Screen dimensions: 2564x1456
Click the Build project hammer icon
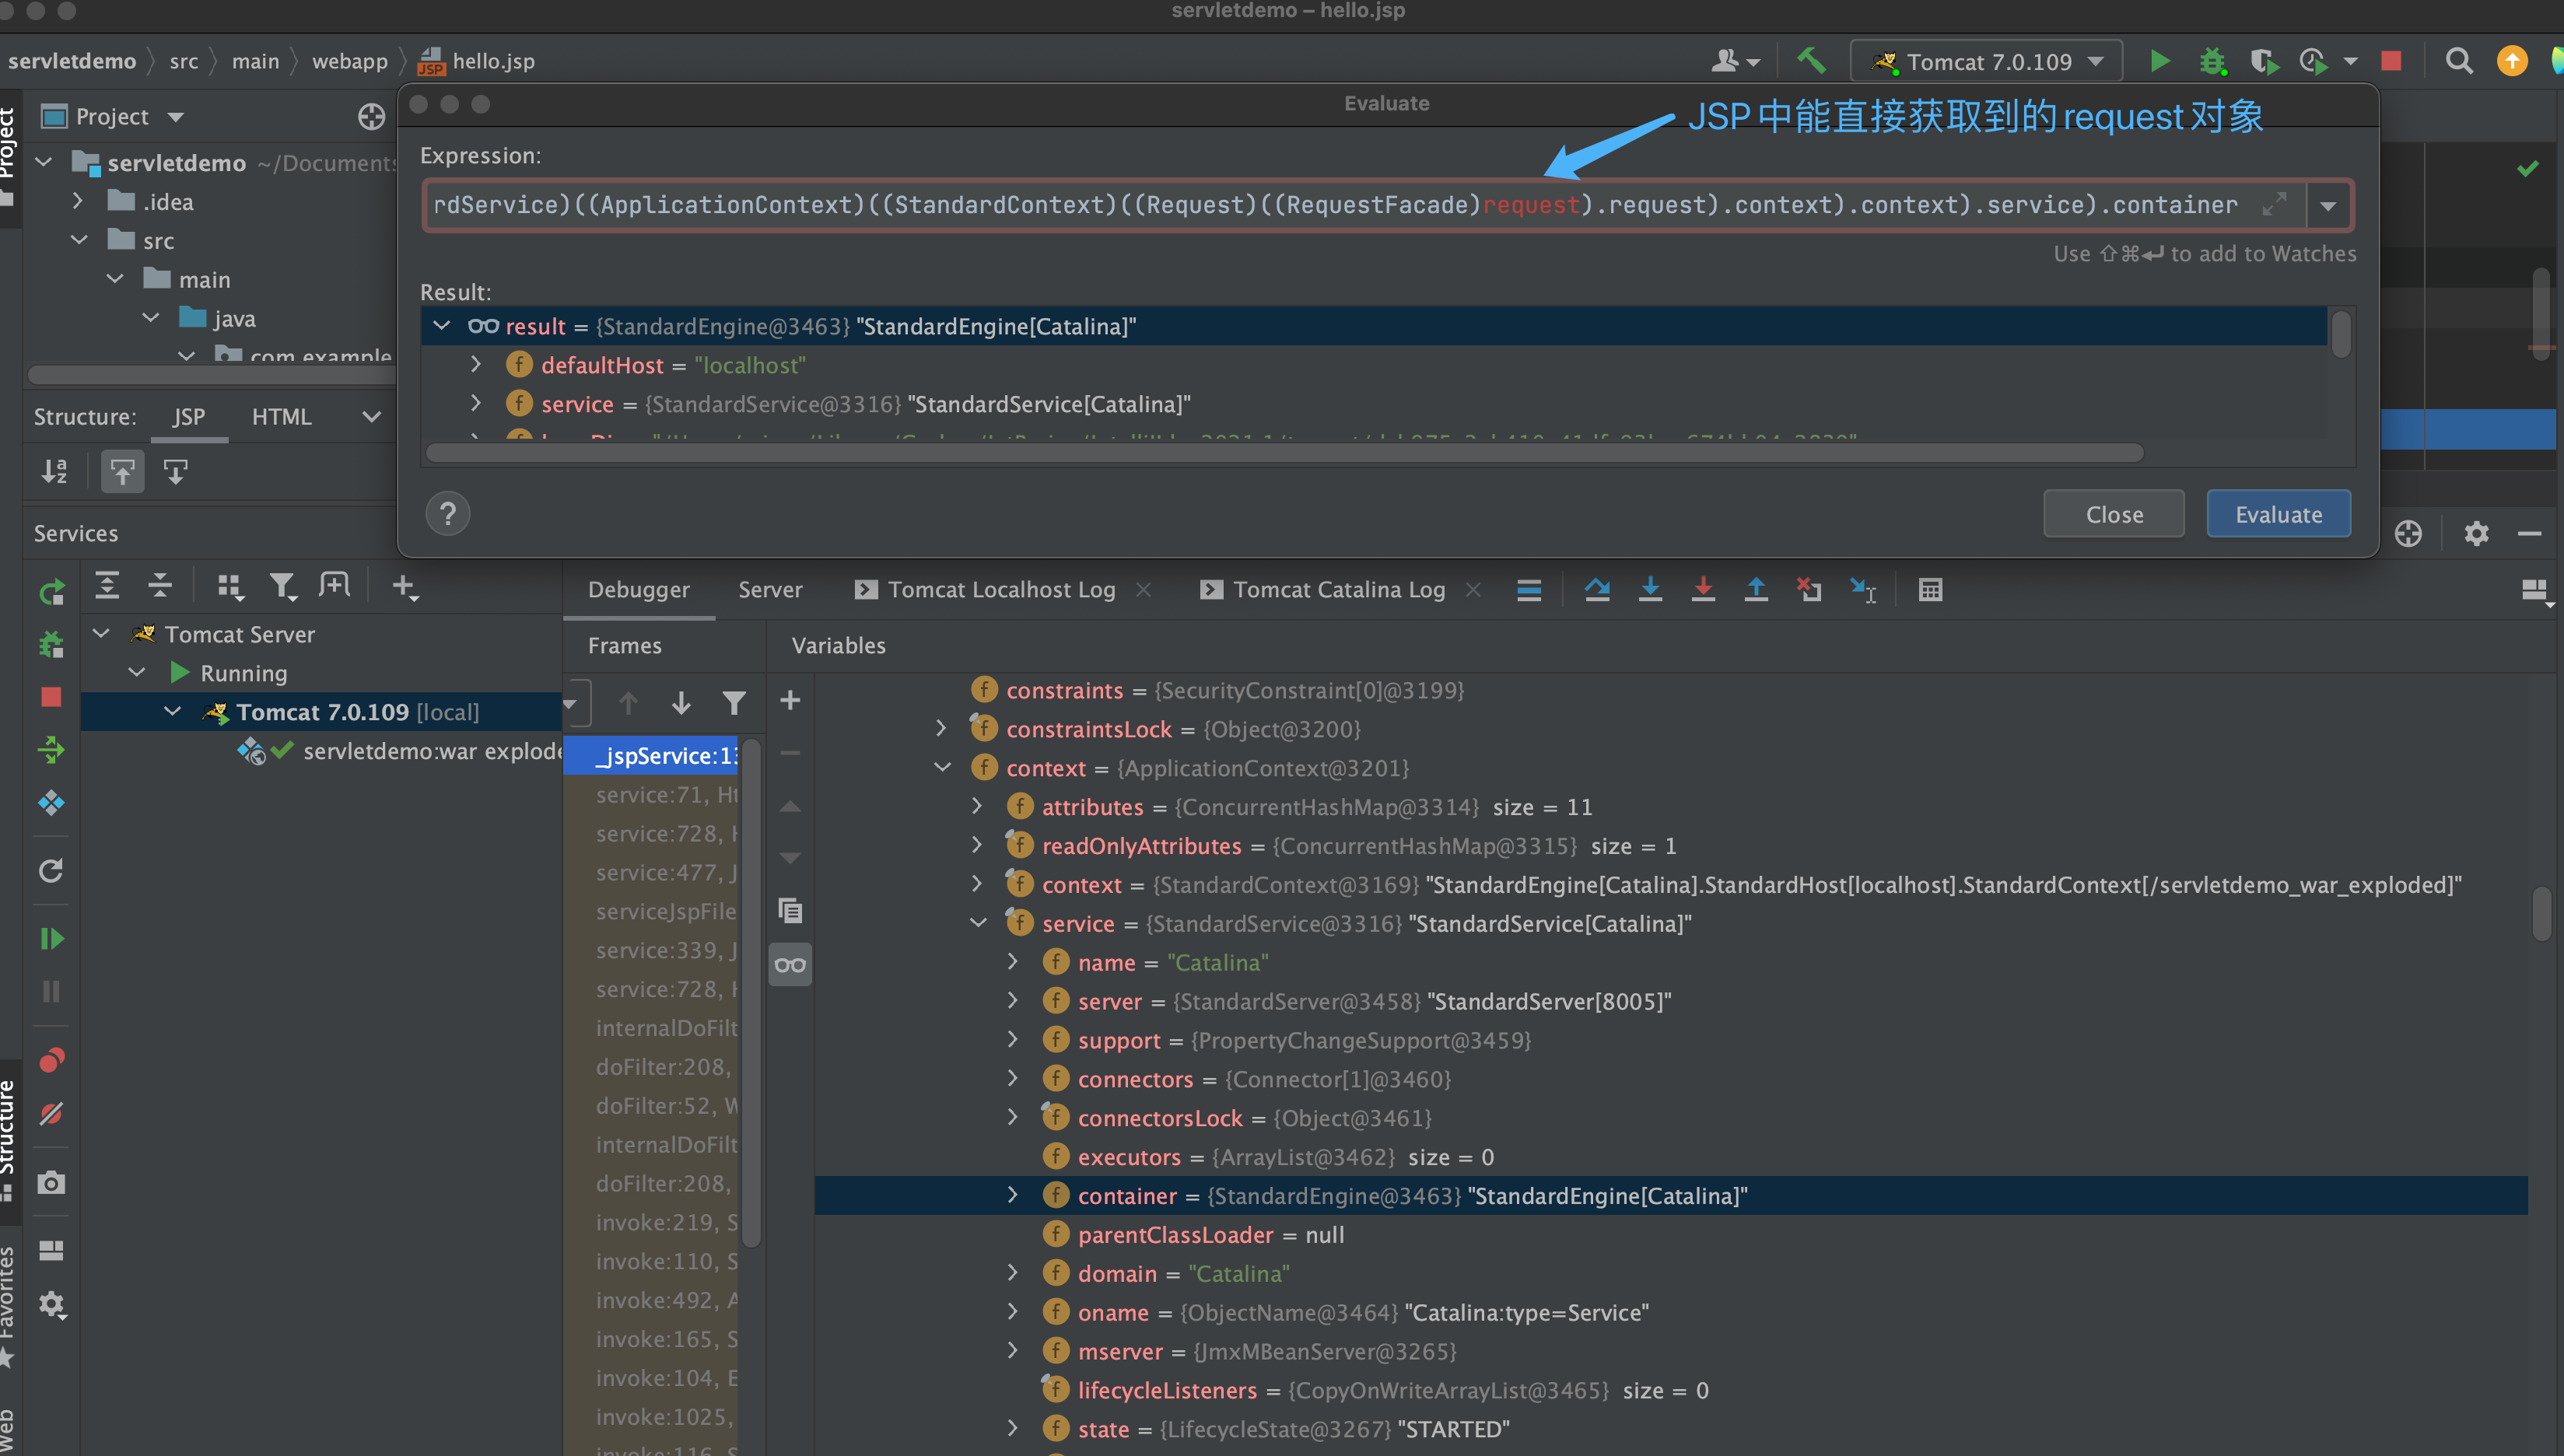click(x=1811, y=61)
